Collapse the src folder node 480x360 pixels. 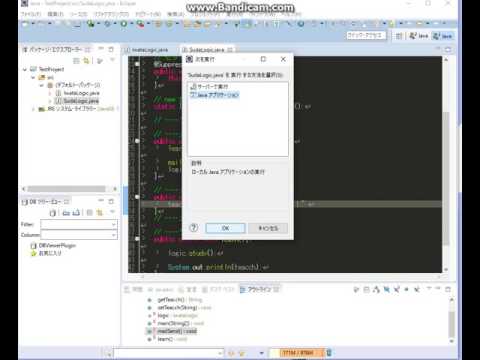click(33, 77)
